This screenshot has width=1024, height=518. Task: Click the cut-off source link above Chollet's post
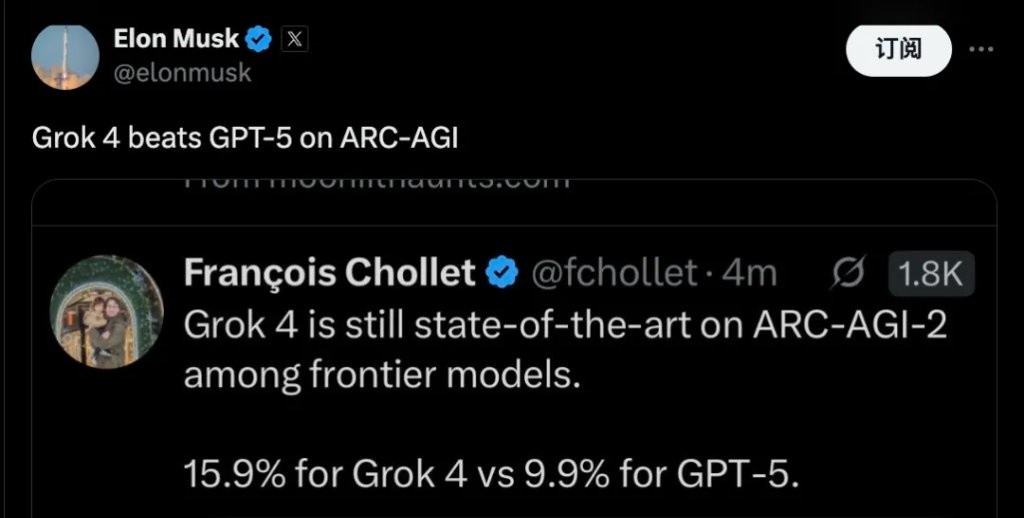(376, 182)
